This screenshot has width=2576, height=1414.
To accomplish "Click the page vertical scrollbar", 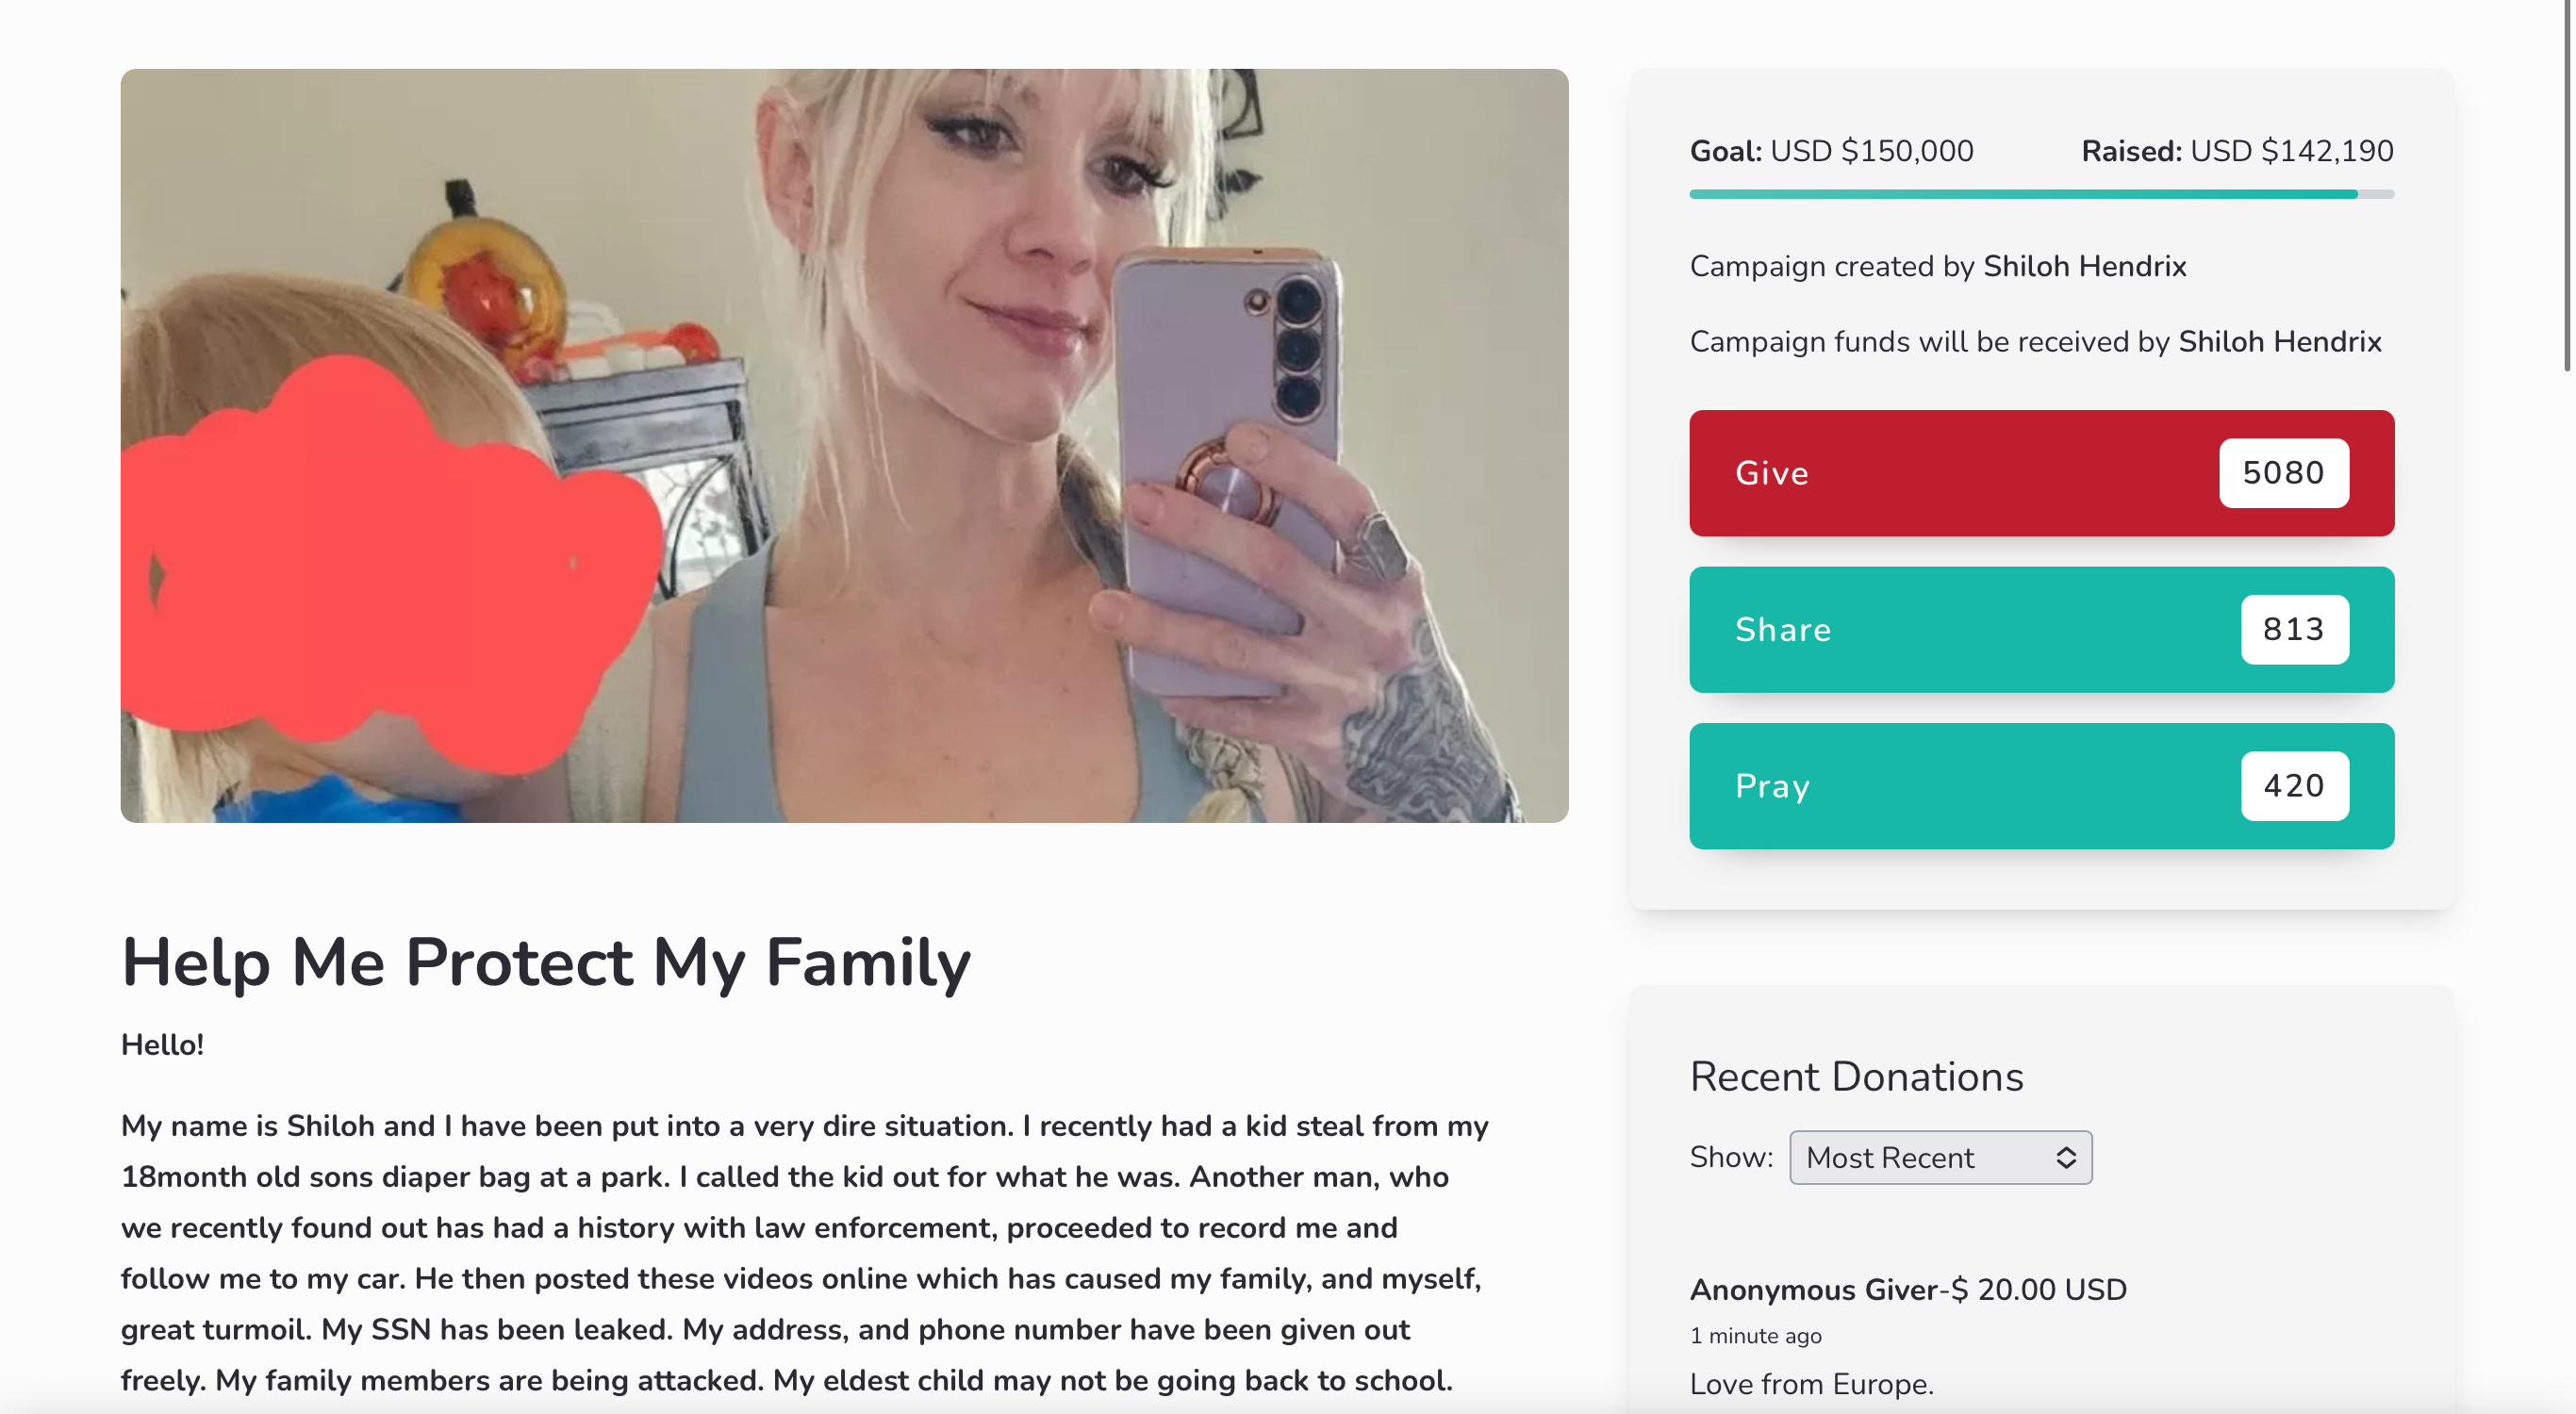I will [x=2567, y=185].
